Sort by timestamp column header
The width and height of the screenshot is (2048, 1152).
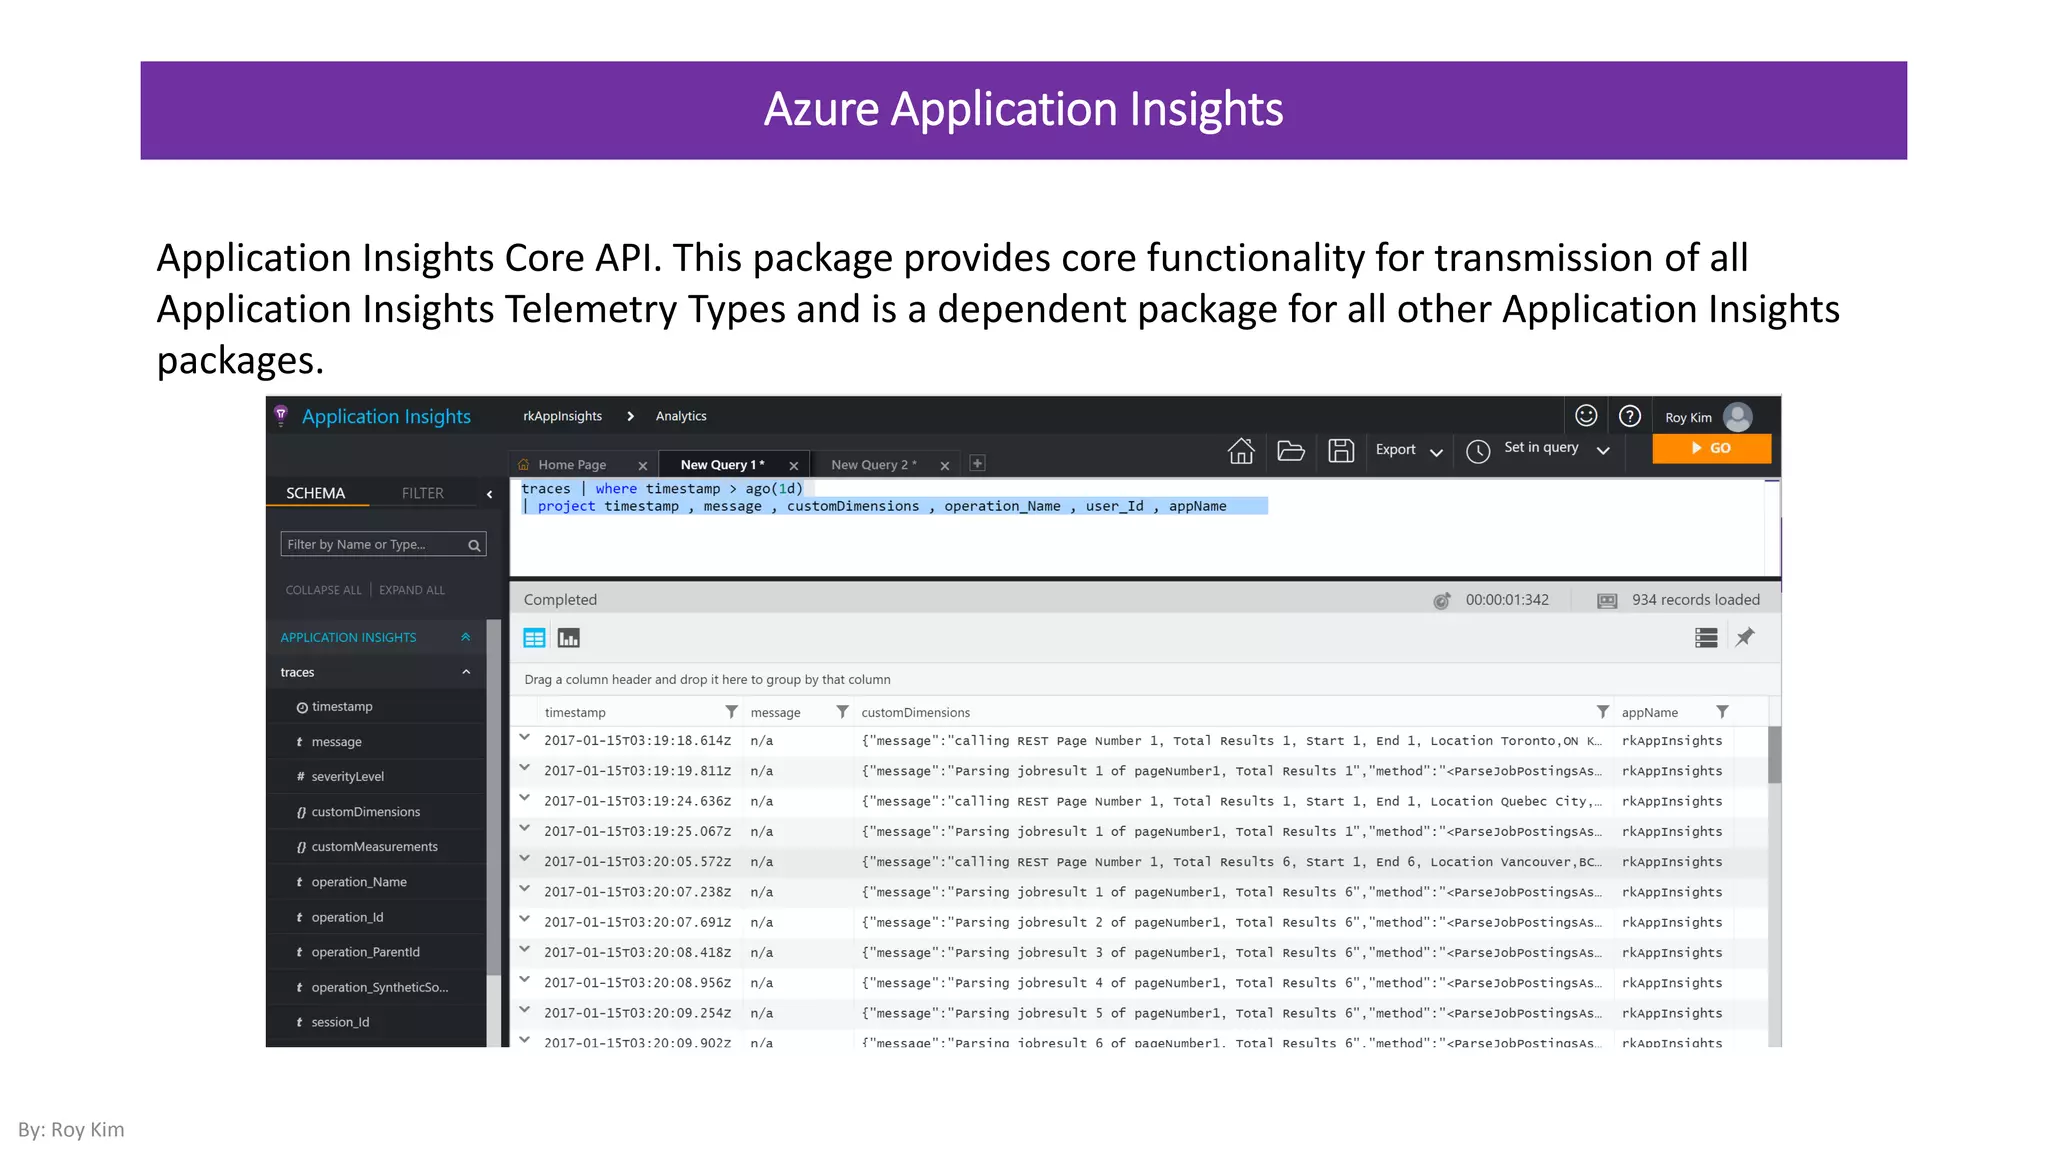click(x=575, y=713)
